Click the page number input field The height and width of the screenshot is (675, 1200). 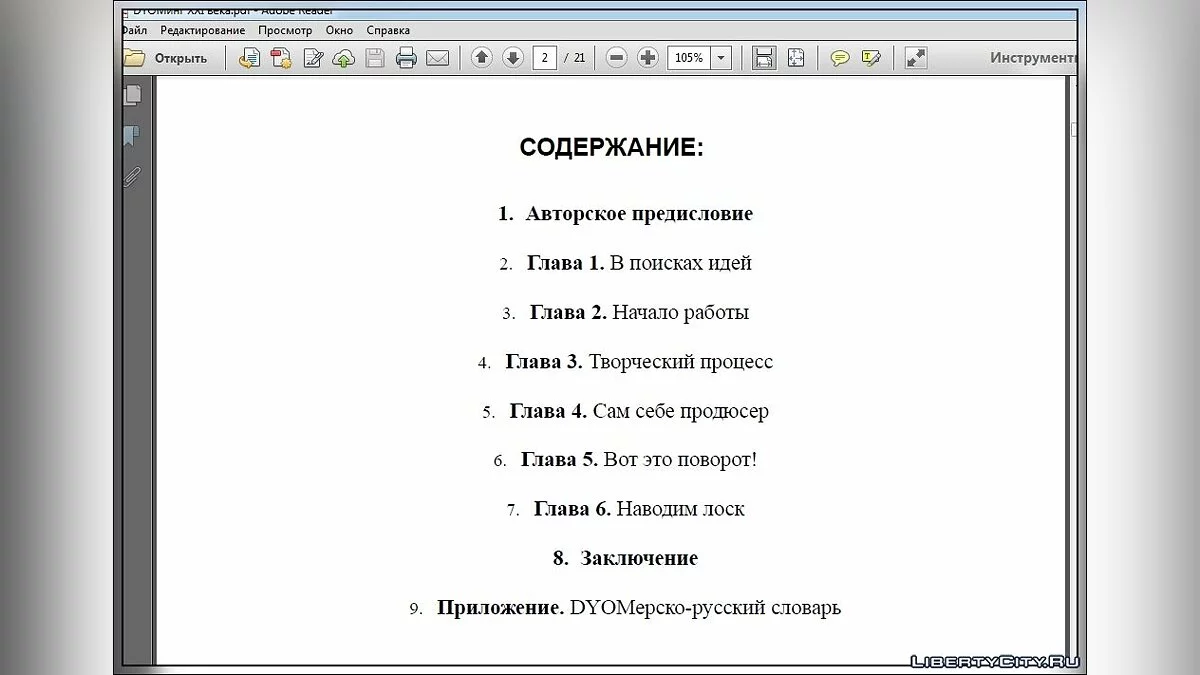[x=545, y=58]
